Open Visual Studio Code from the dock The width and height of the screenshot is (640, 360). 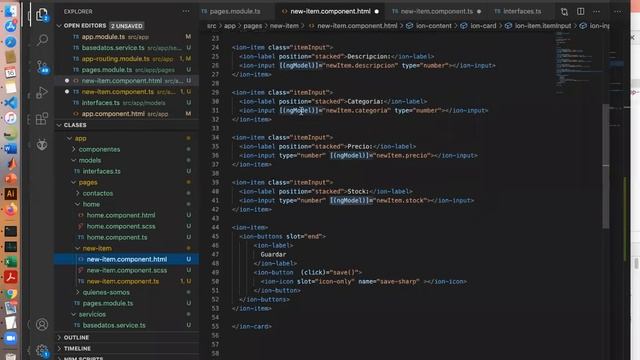pyautogui.click(x=11, y=102)
